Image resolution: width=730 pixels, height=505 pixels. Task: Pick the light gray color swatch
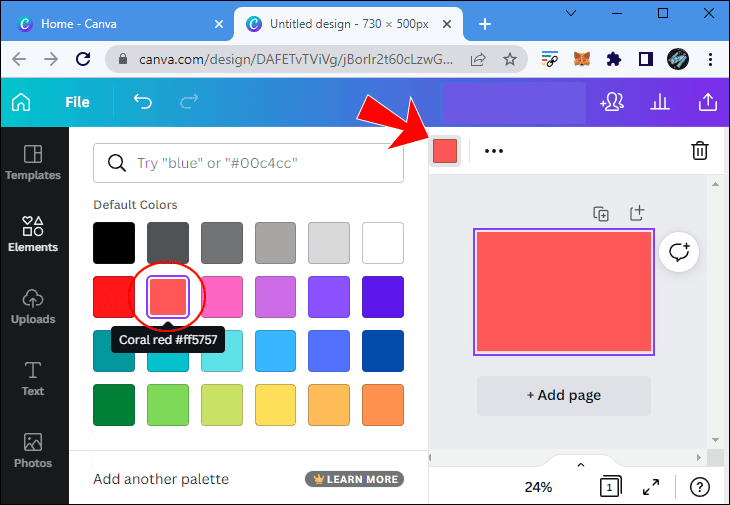[x=329, y=243]
